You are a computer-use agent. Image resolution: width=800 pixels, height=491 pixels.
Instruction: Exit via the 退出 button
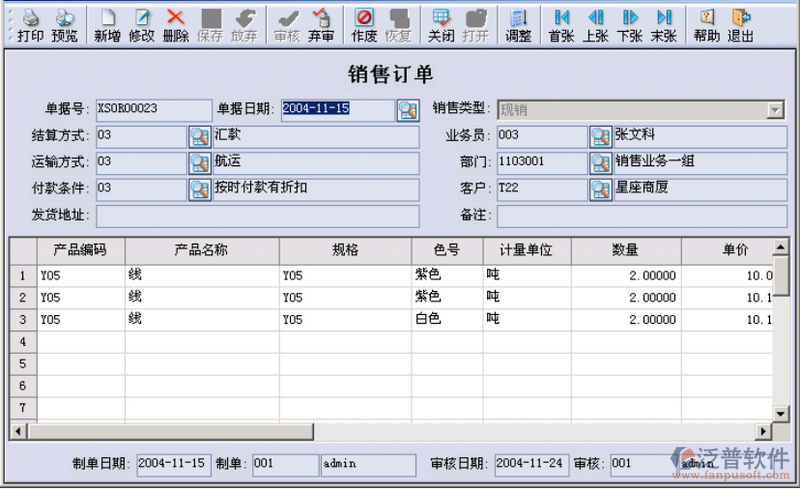(x=740, y=25)
